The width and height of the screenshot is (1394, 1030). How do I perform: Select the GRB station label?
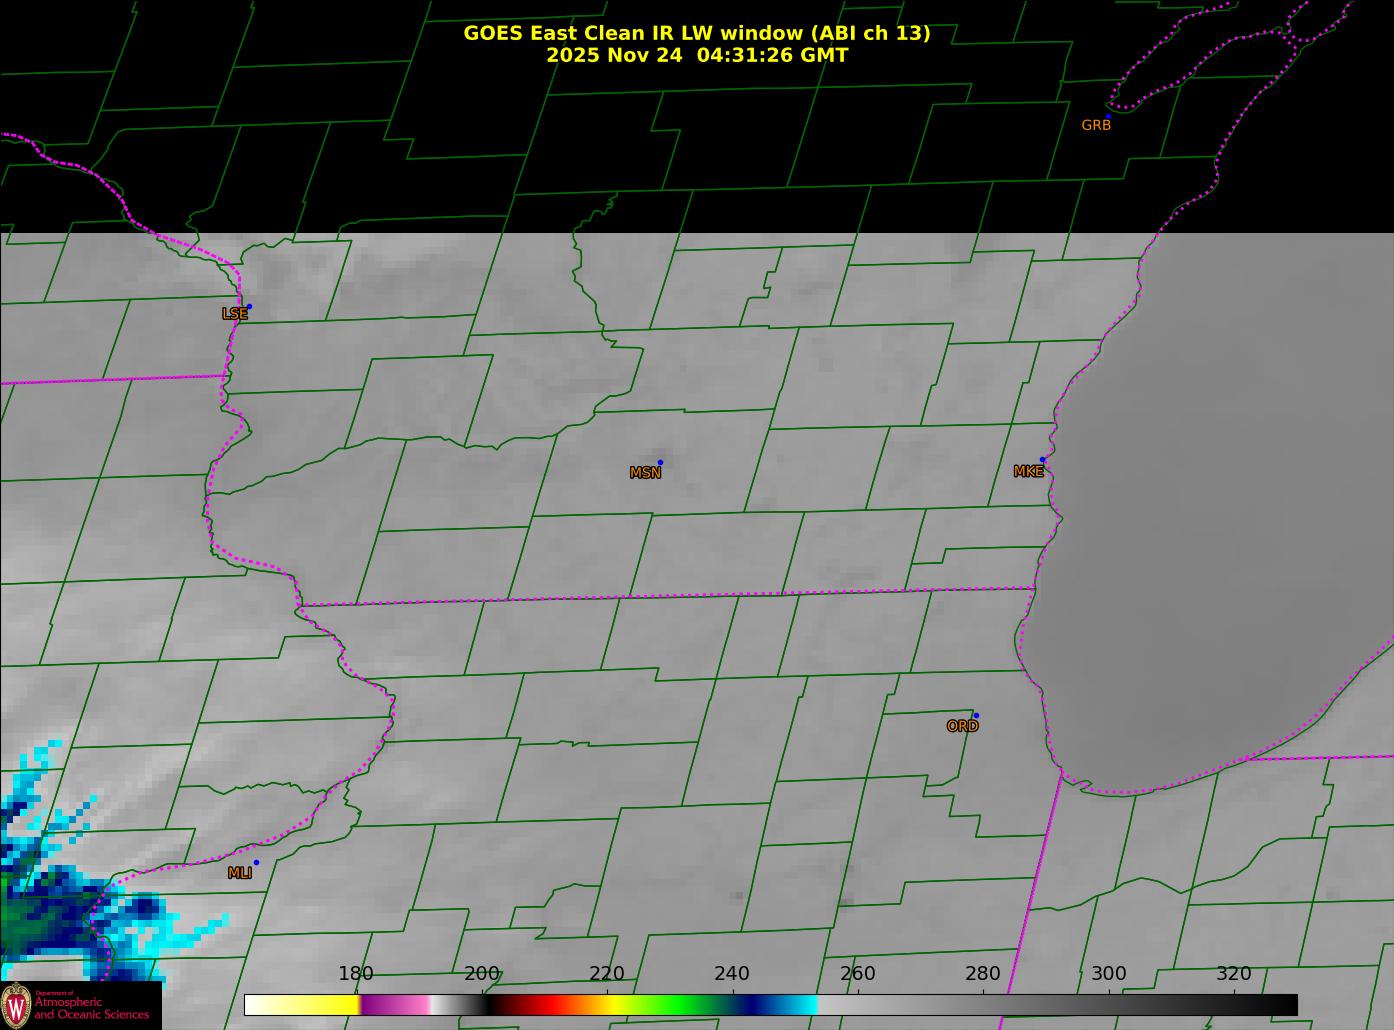coord(1096,126)
